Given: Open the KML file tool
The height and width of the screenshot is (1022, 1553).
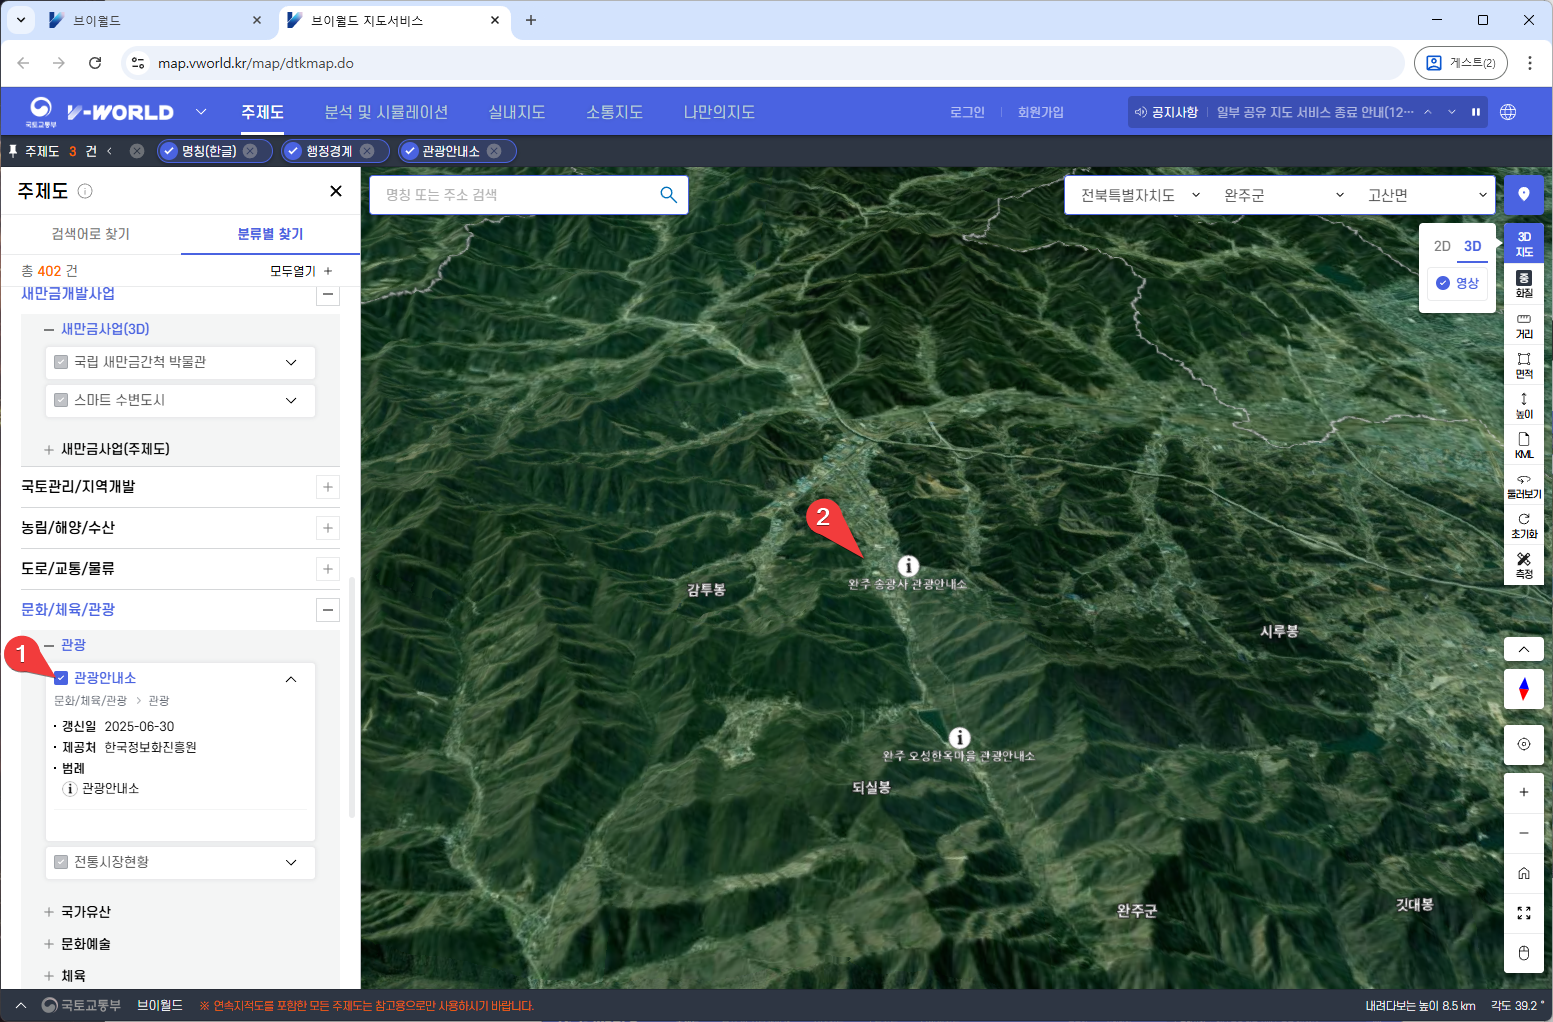Looking at the screenshot, I should [x=1523, y=445].
